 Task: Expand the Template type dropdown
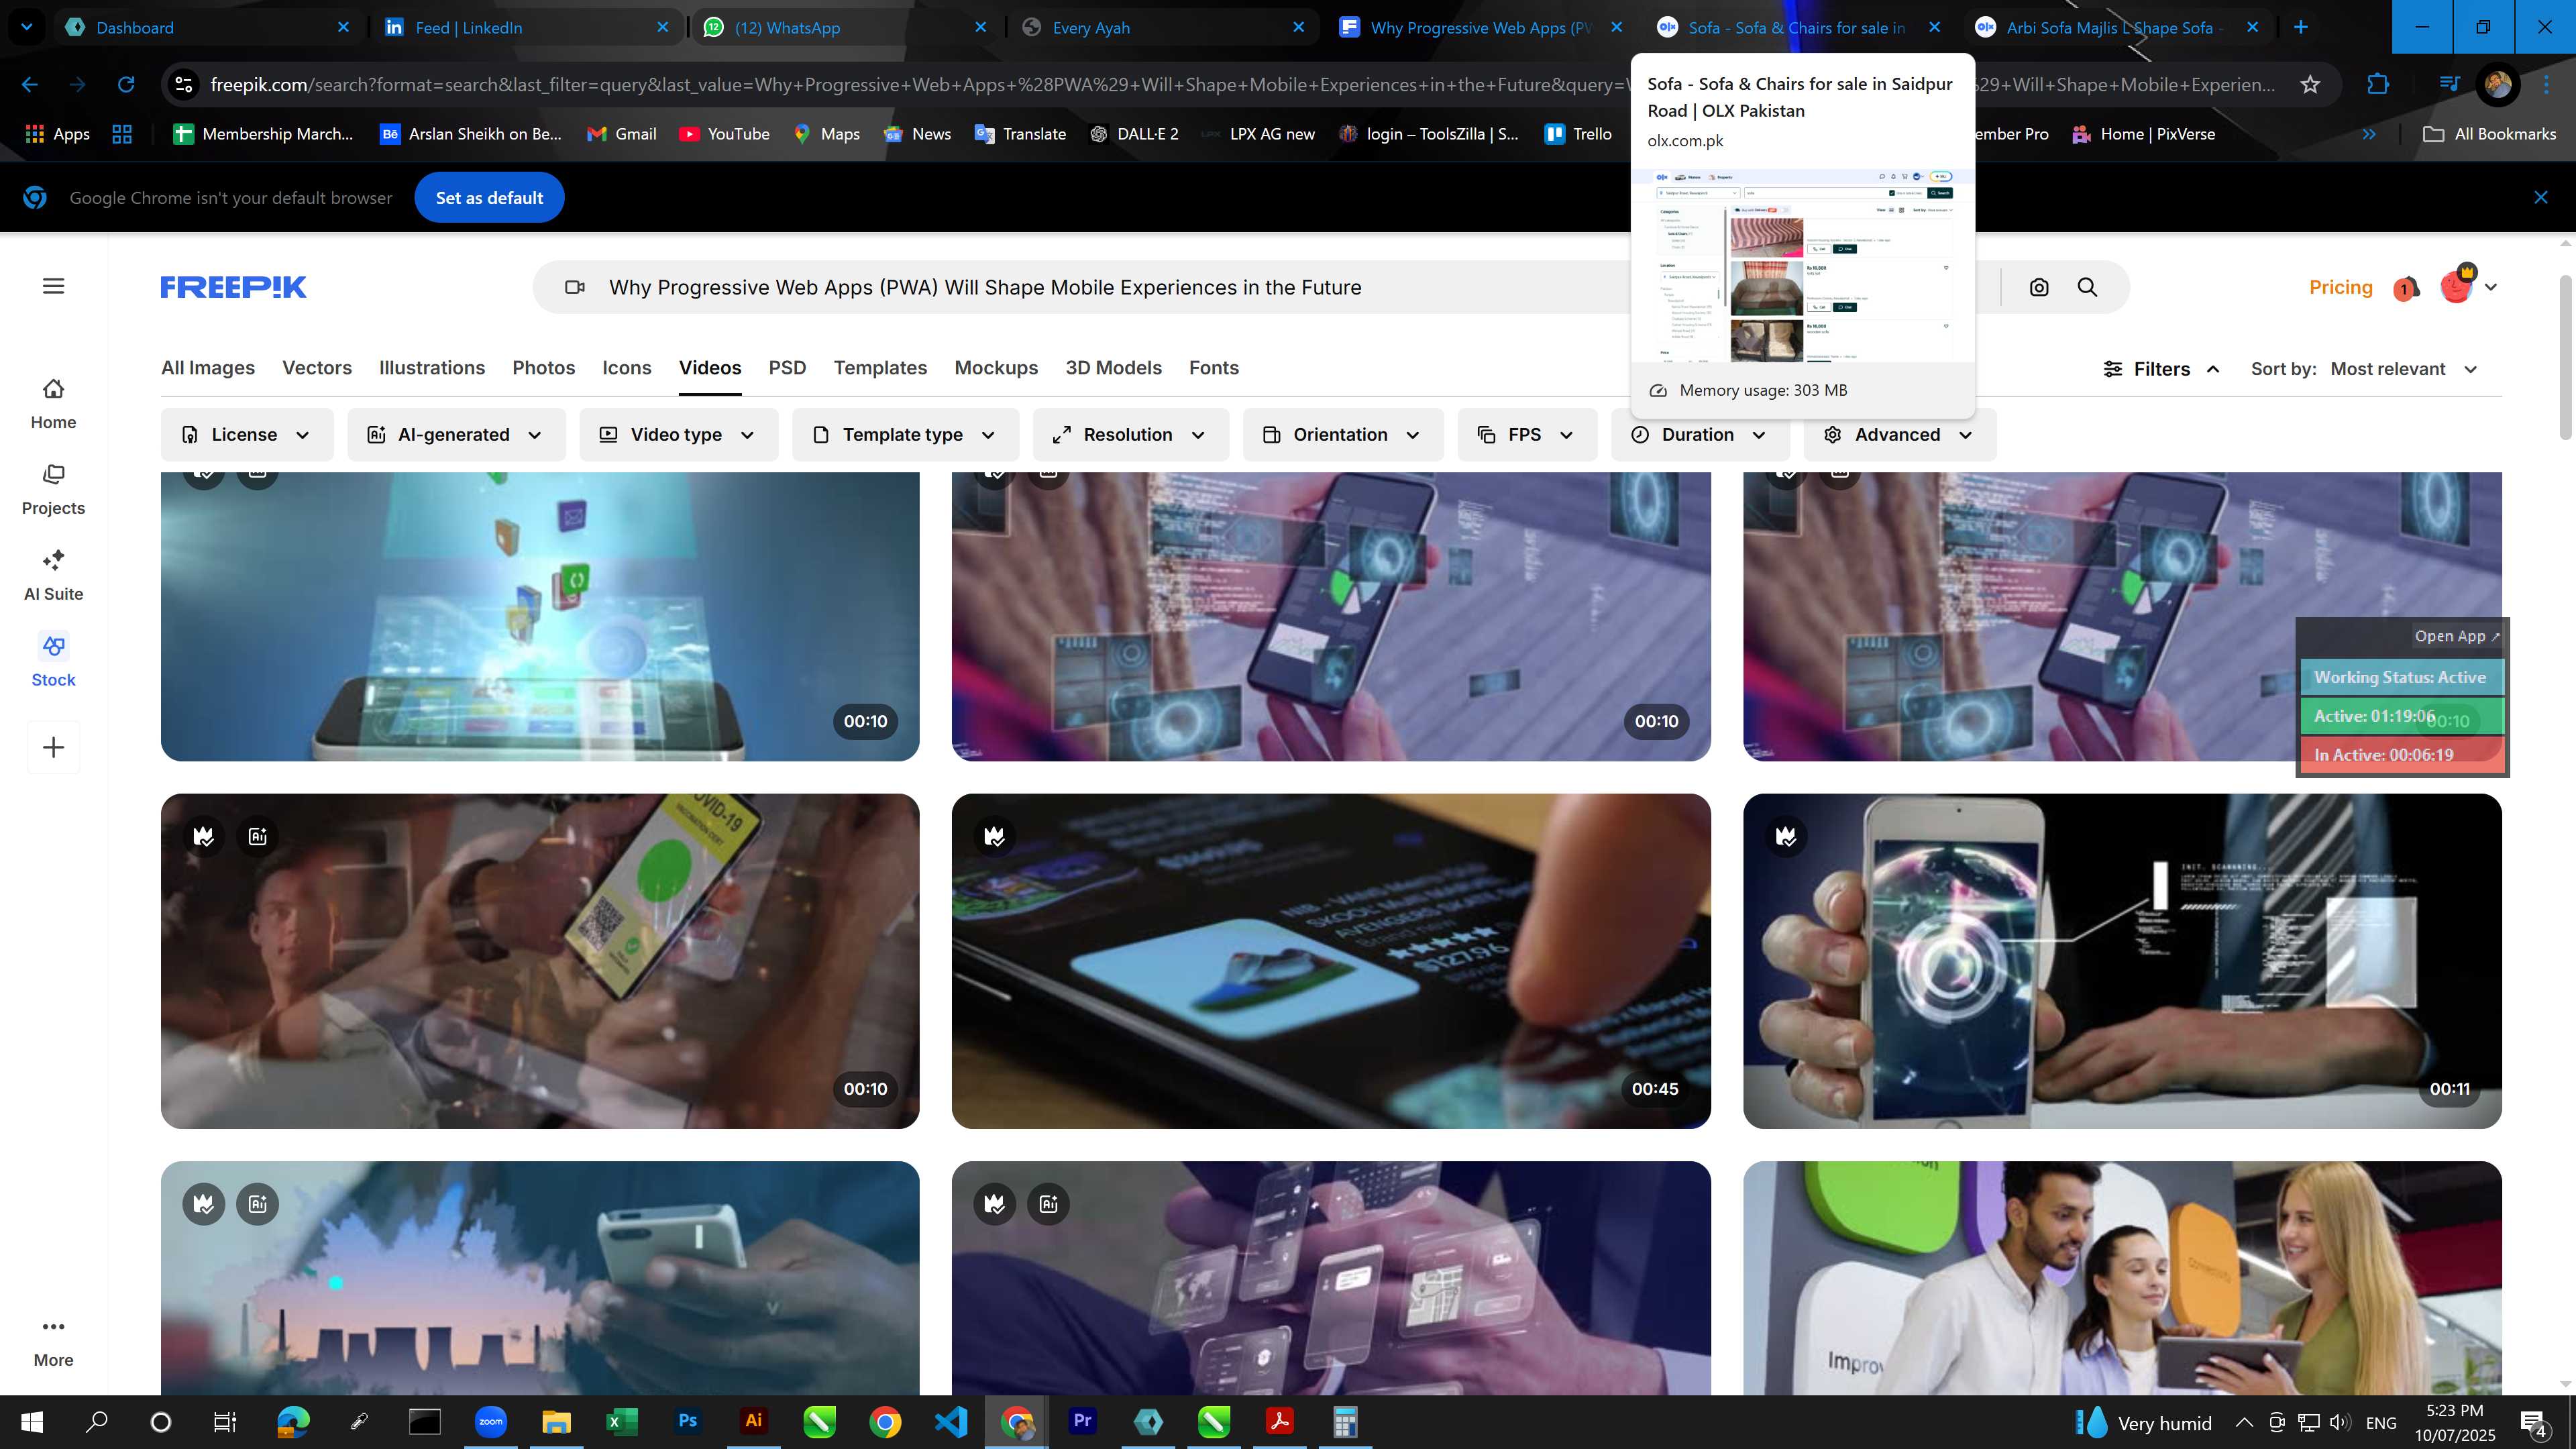coord(905,435)
